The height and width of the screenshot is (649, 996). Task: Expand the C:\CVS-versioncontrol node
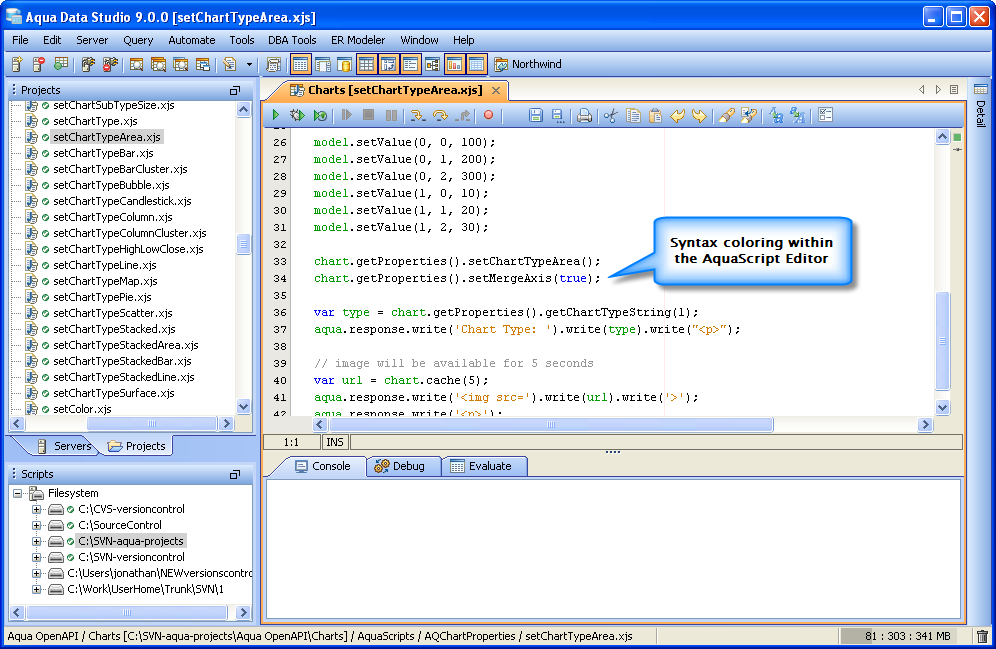[37, 509]
